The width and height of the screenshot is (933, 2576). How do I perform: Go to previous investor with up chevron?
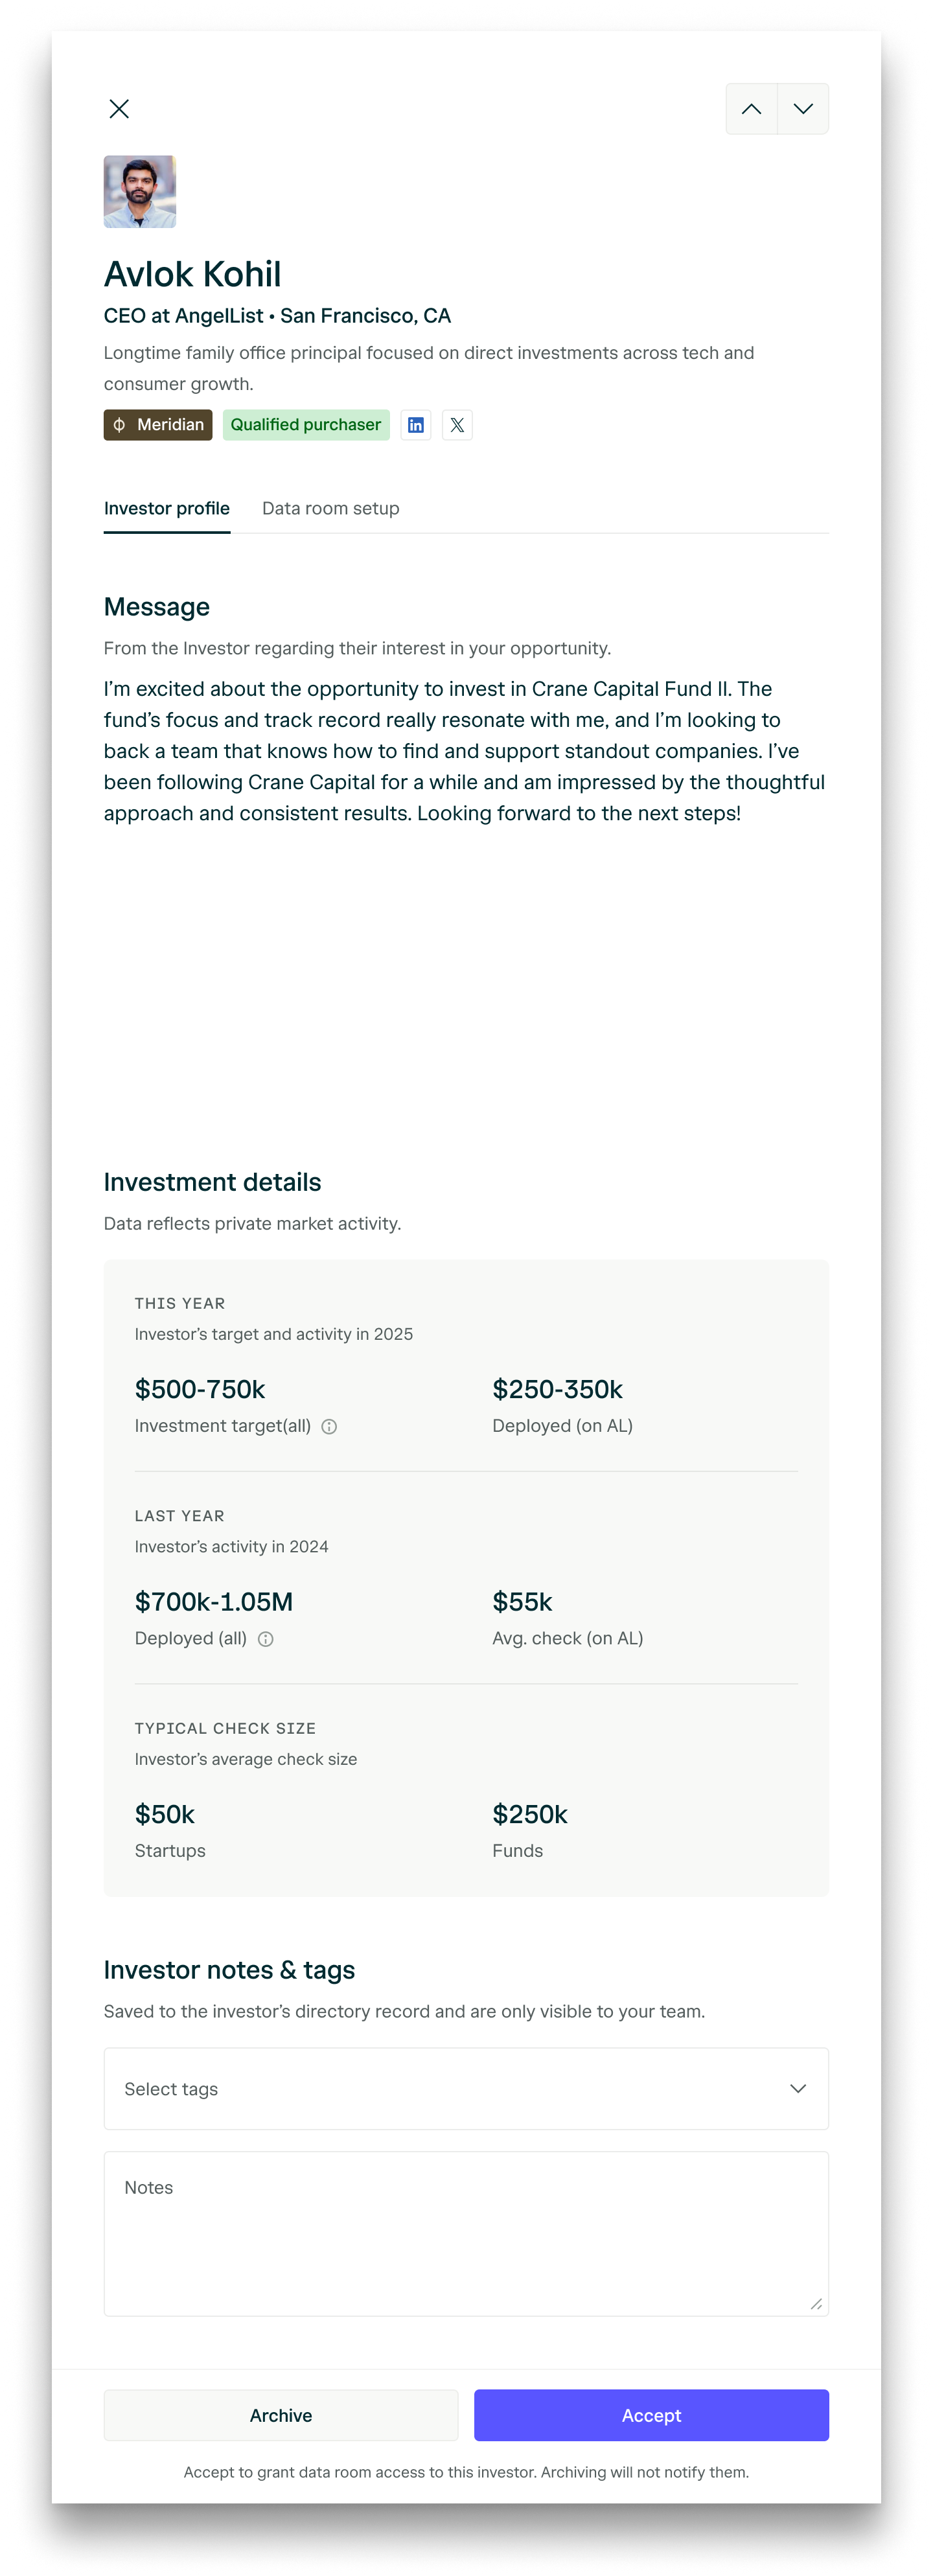coord(751,109)
